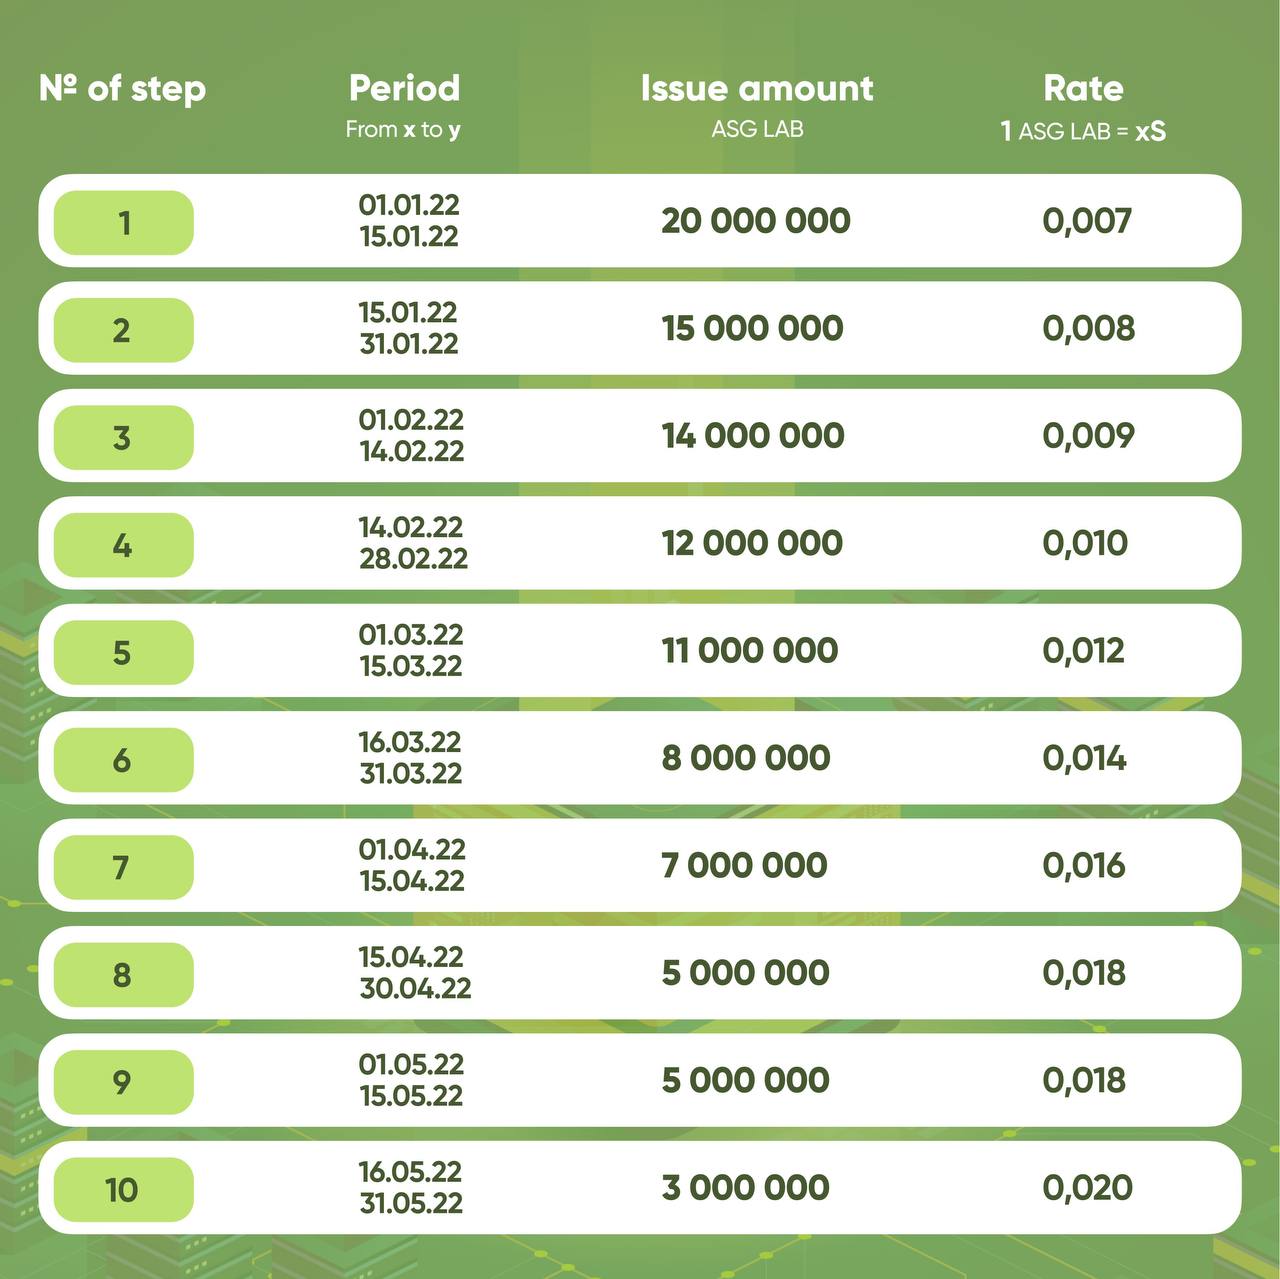Click the 0,007 rate value

tap(1087, 221)
